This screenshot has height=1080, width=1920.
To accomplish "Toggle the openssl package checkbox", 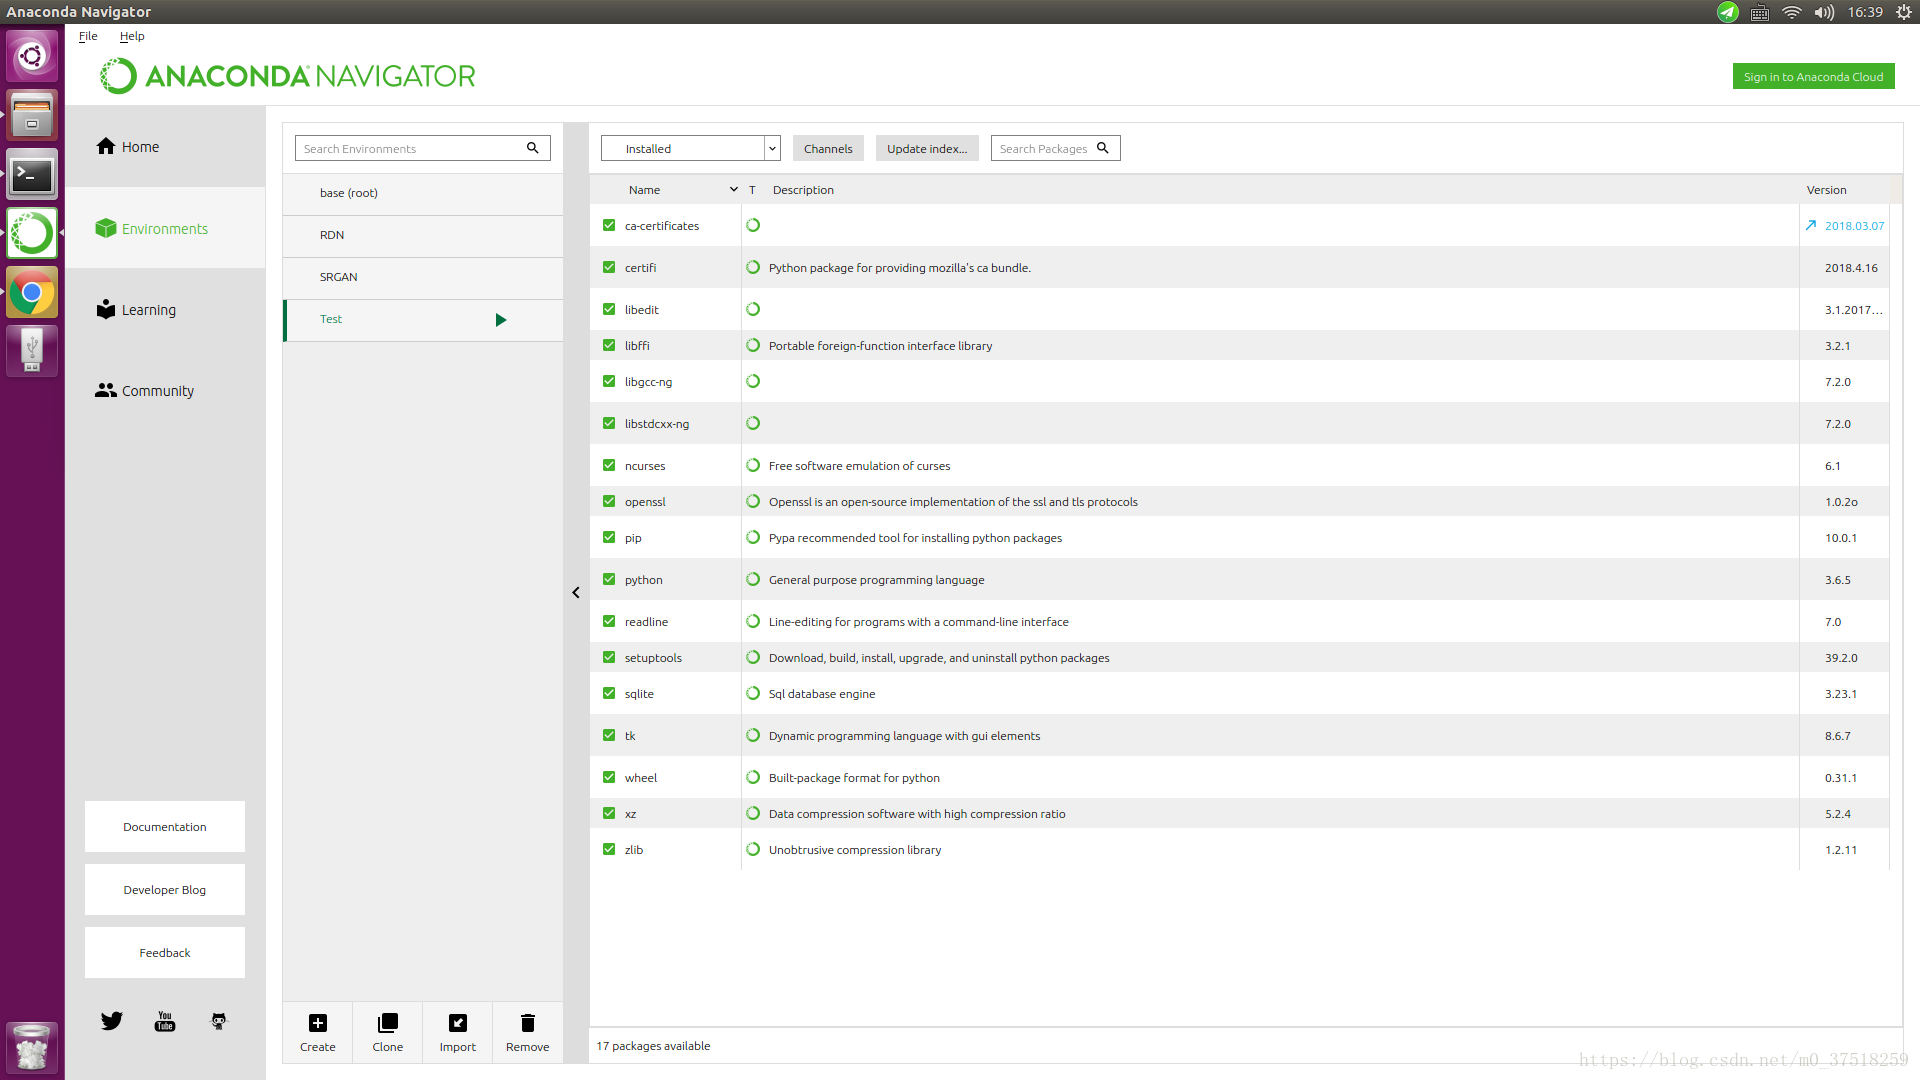I will point(609,501).
